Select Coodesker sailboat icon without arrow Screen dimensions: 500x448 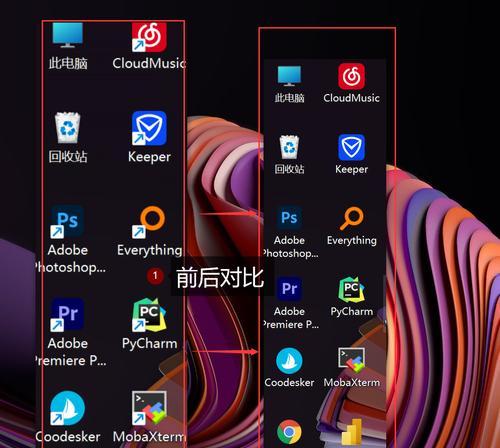289,361
